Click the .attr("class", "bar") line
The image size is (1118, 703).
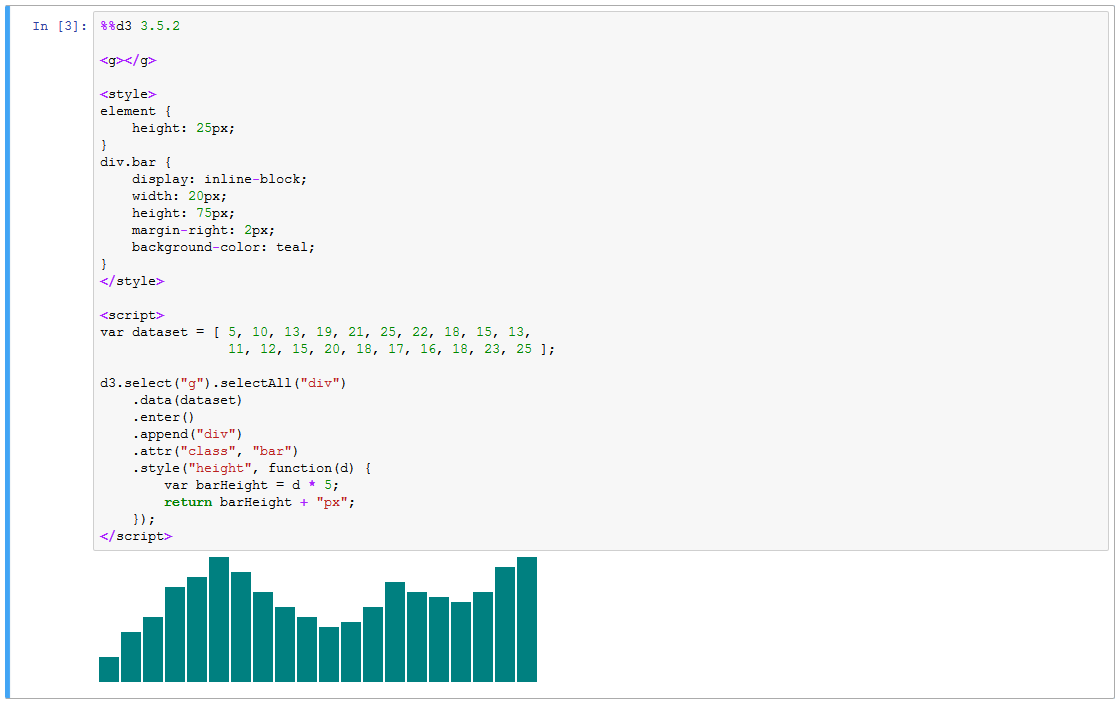click(215, 451)
